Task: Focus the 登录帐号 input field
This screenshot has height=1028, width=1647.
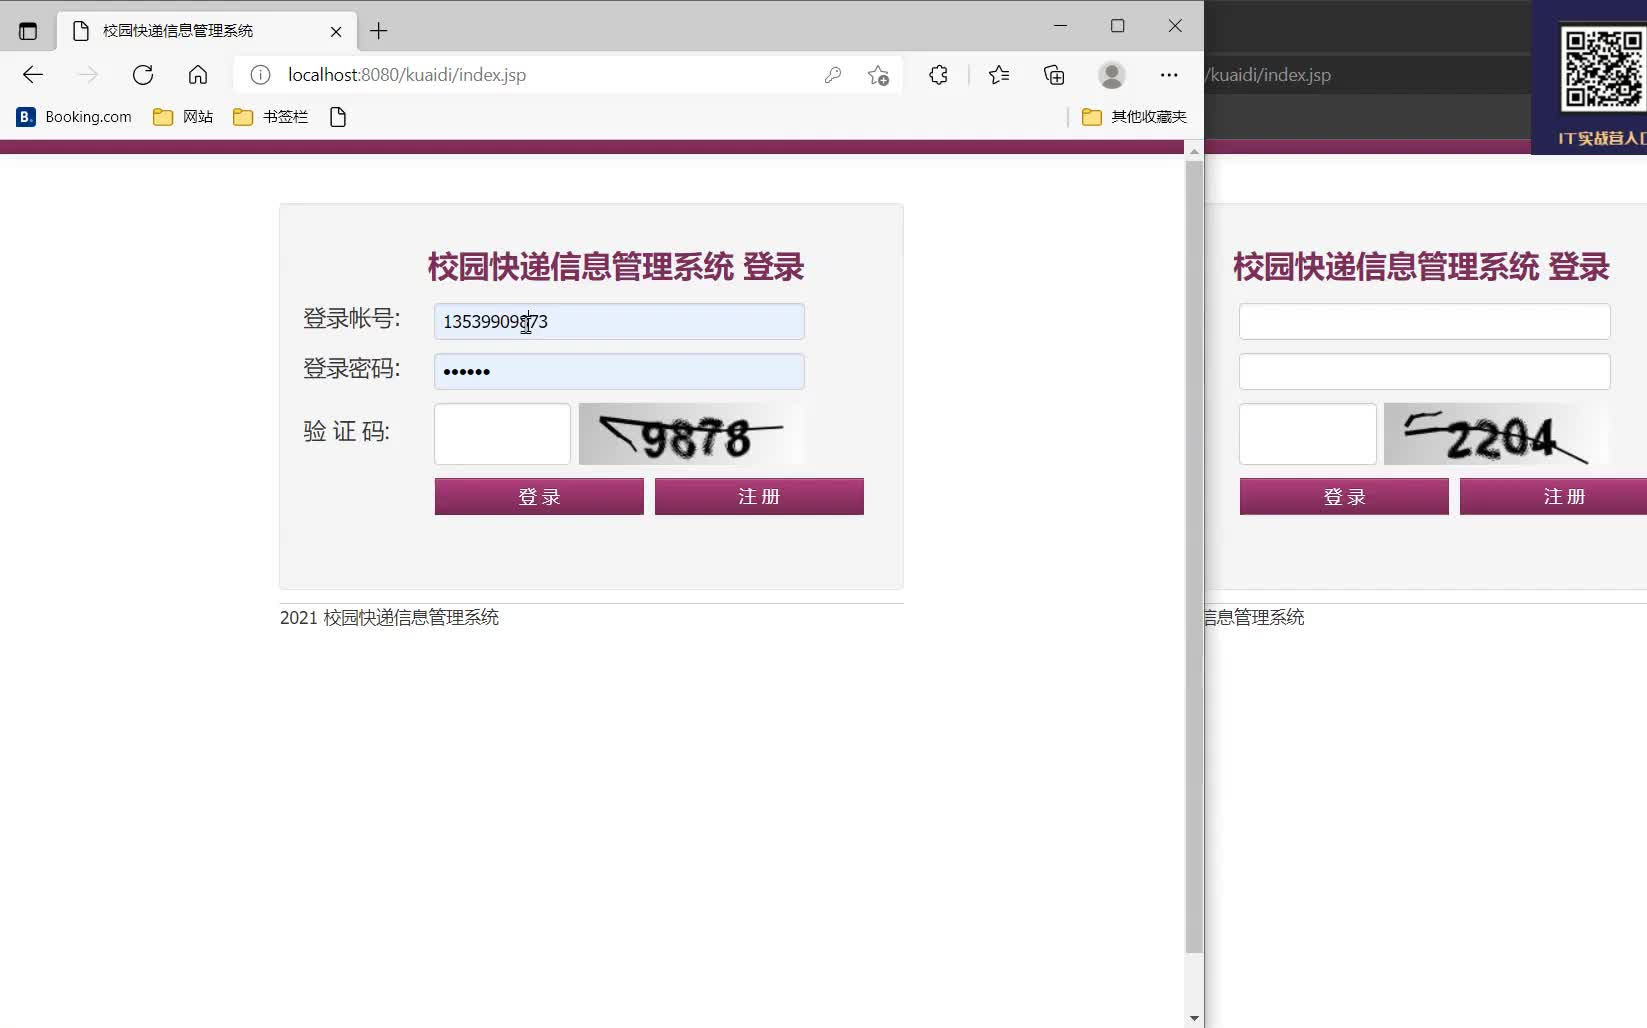Action: (619, 321)
